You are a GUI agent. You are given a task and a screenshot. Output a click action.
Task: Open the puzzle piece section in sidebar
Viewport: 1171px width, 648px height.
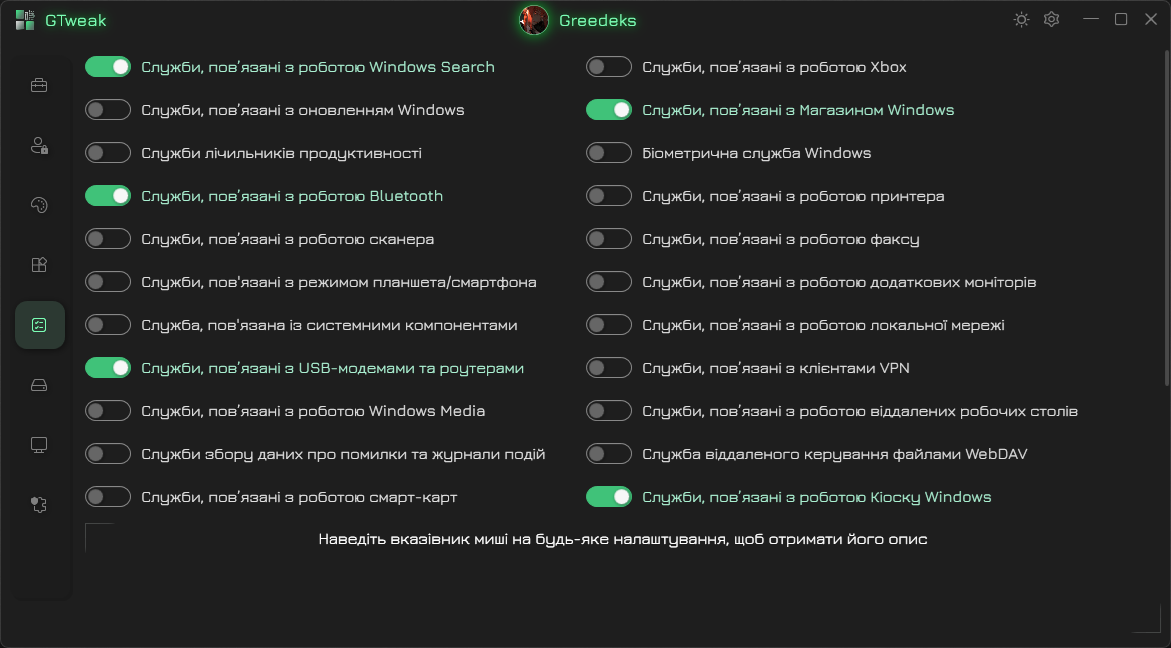pos(39,505)
